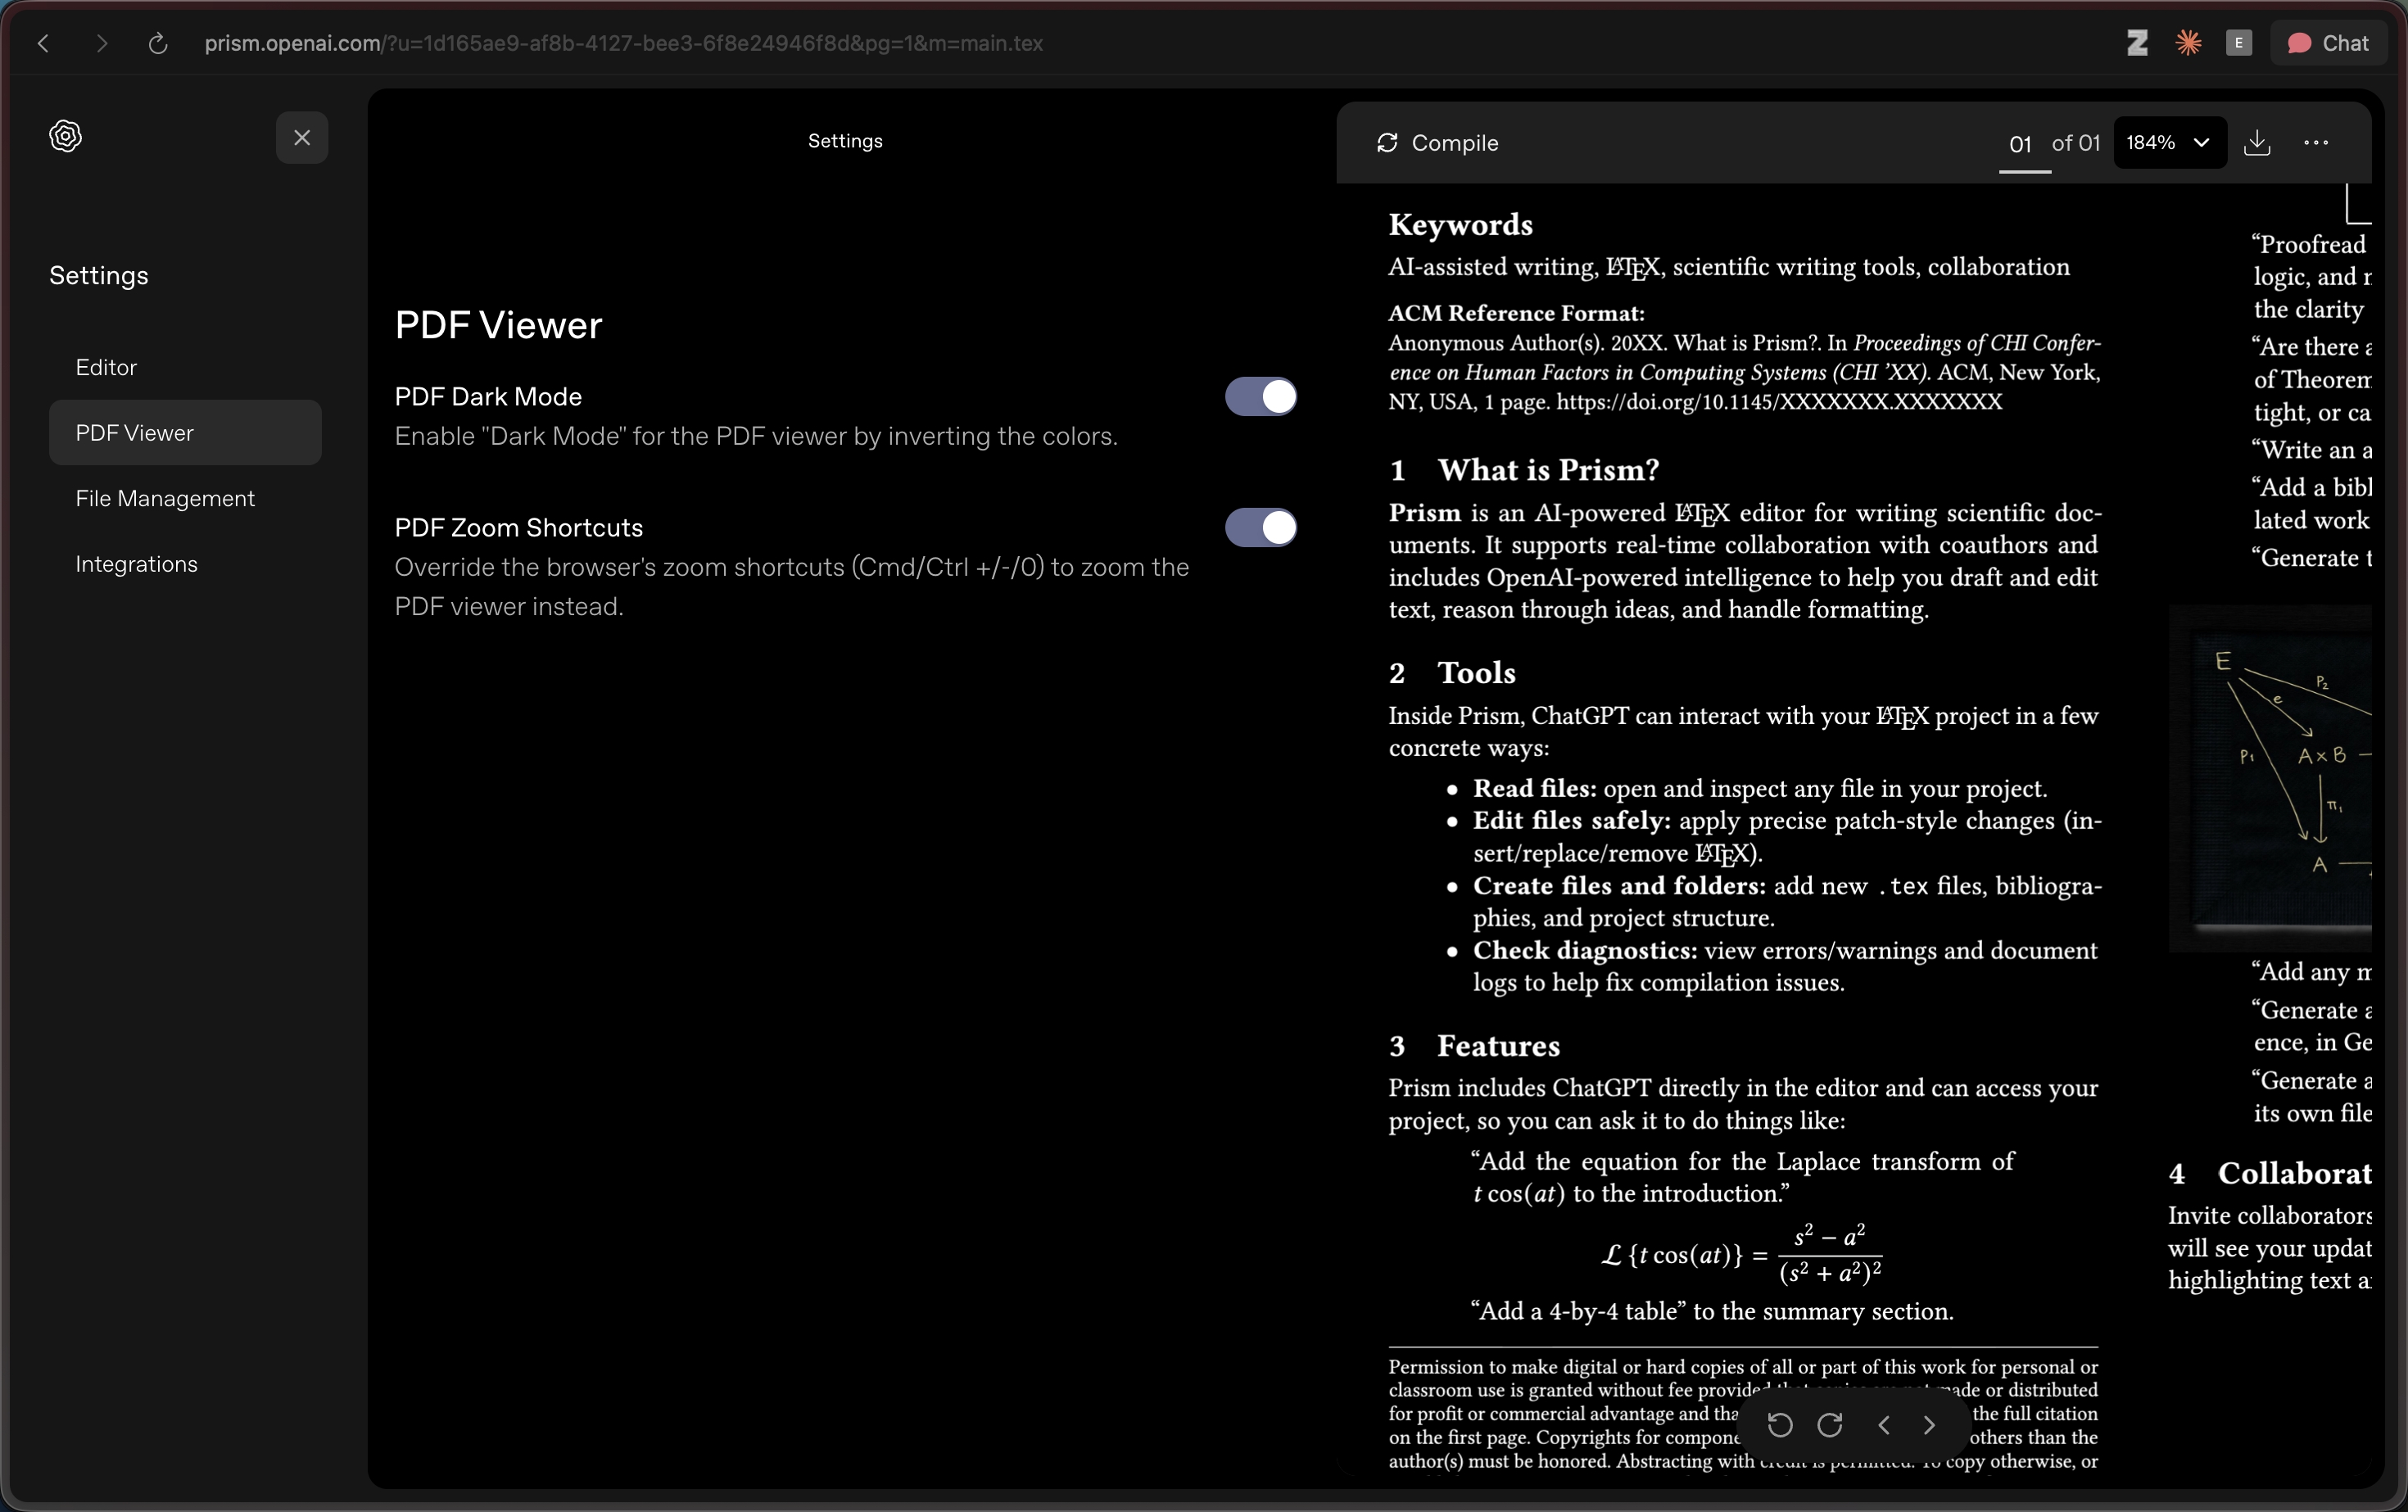
Task: Click the OpenAI logo in sidebar
Action: coord(66,136)
